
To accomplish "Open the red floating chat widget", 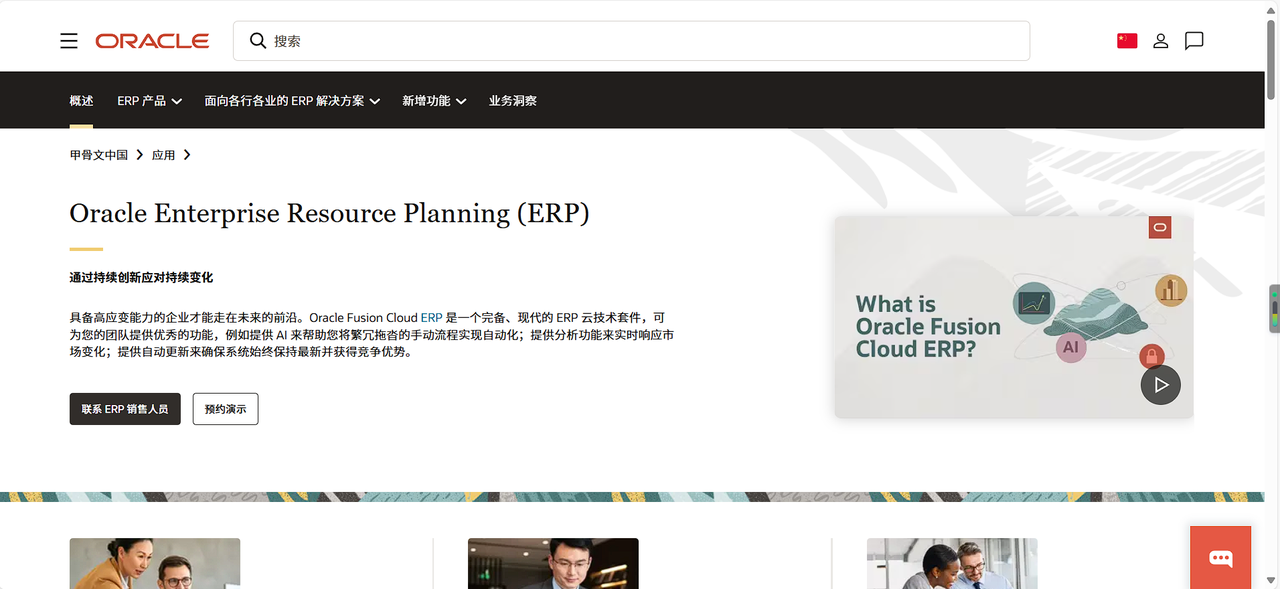I will point(1221,558).
